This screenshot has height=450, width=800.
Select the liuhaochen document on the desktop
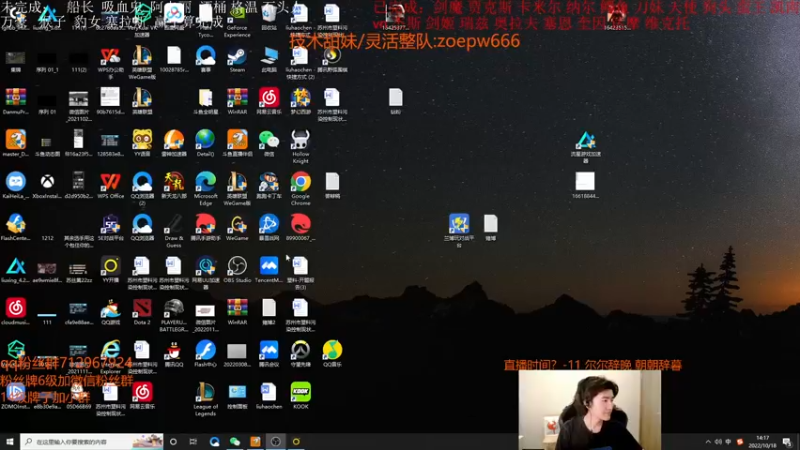[269, 396]
